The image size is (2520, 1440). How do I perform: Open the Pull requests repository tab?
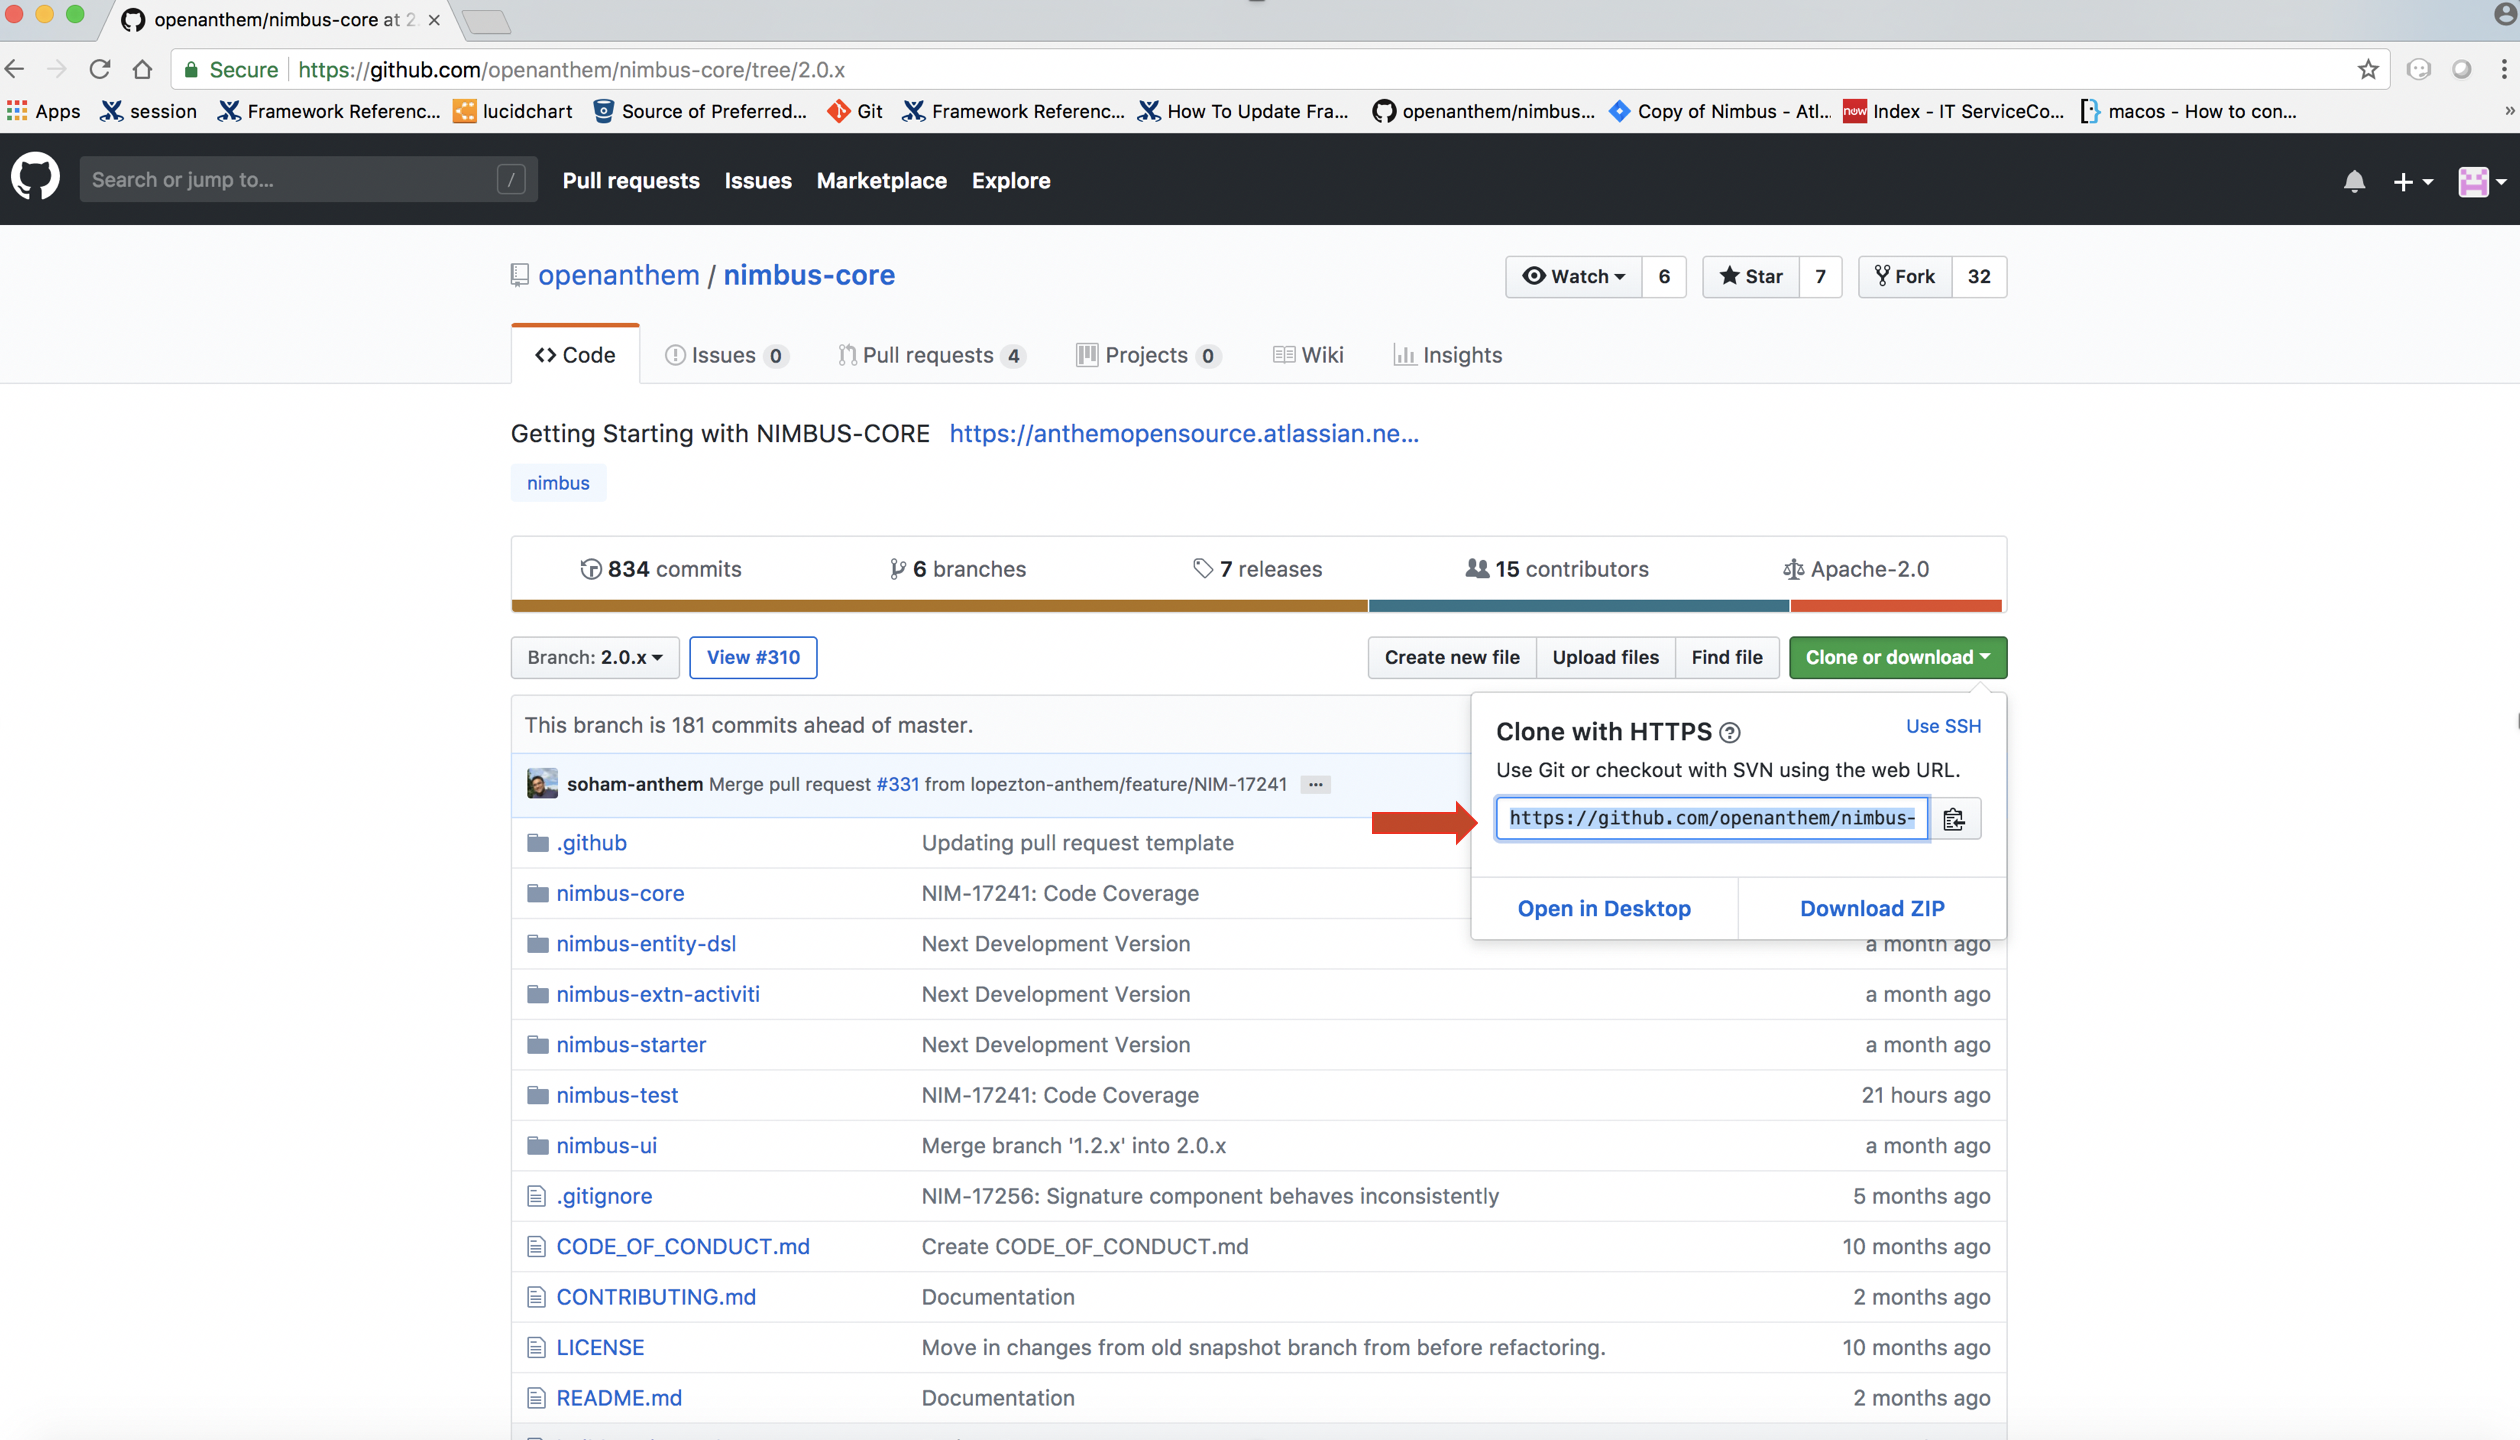tap(929, 355)
